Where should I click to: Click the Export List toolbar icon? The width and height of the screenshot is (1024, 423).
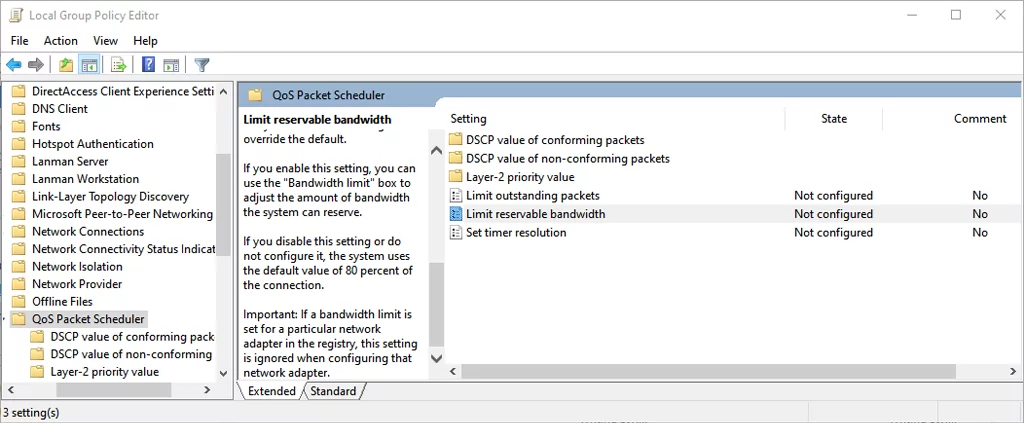click(118, 65)
